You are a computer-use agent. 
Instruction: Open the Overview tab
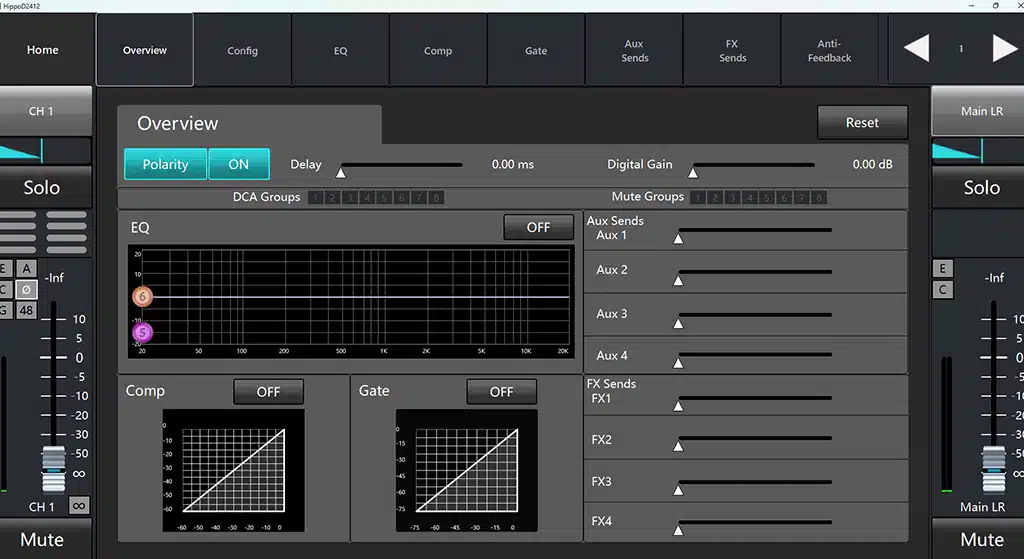(145, 50)
